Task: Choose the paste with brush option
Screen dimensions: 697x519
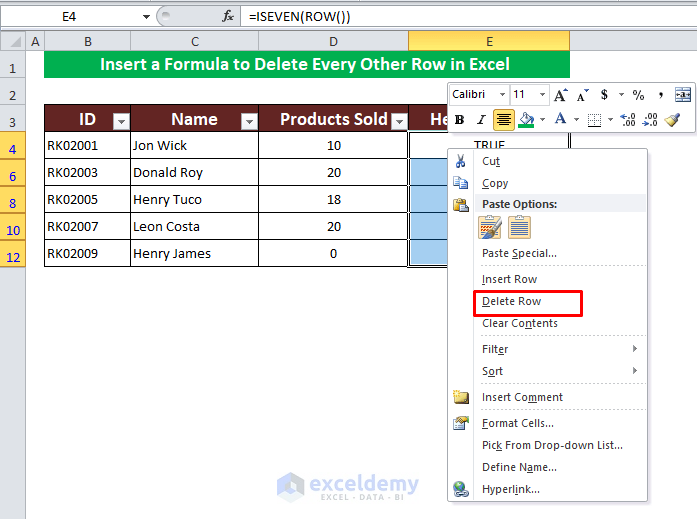Action: click(490, 227)
